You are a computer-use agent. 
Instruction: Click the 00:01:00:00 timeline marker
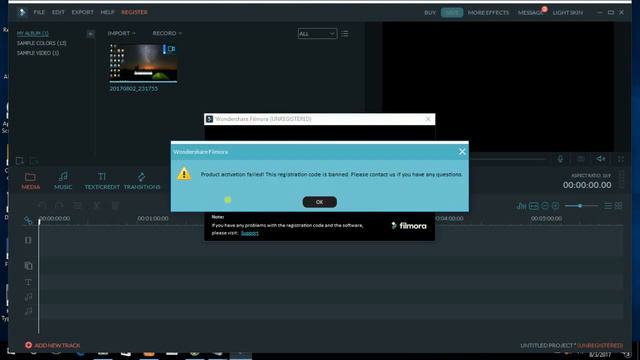tap(153, 219)
